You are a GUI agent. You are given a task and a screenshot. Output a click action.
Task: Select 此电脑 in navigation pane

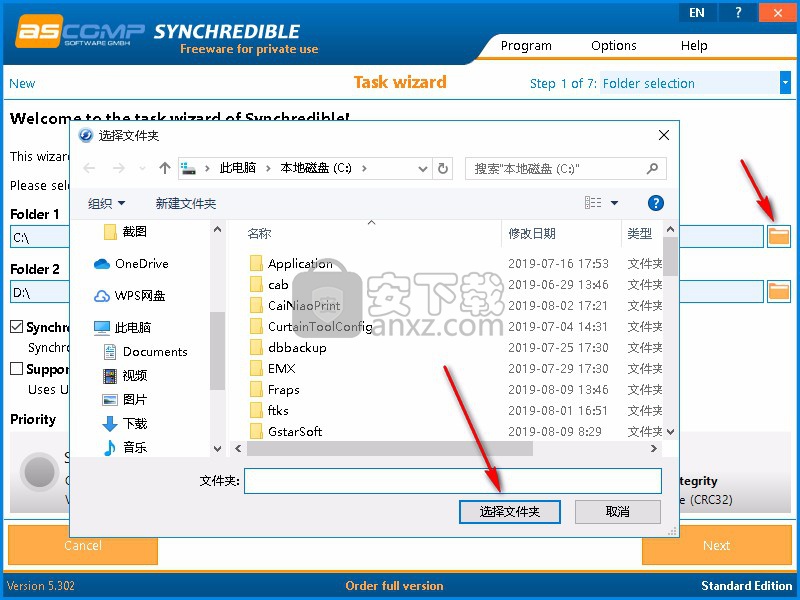point(122,328)
